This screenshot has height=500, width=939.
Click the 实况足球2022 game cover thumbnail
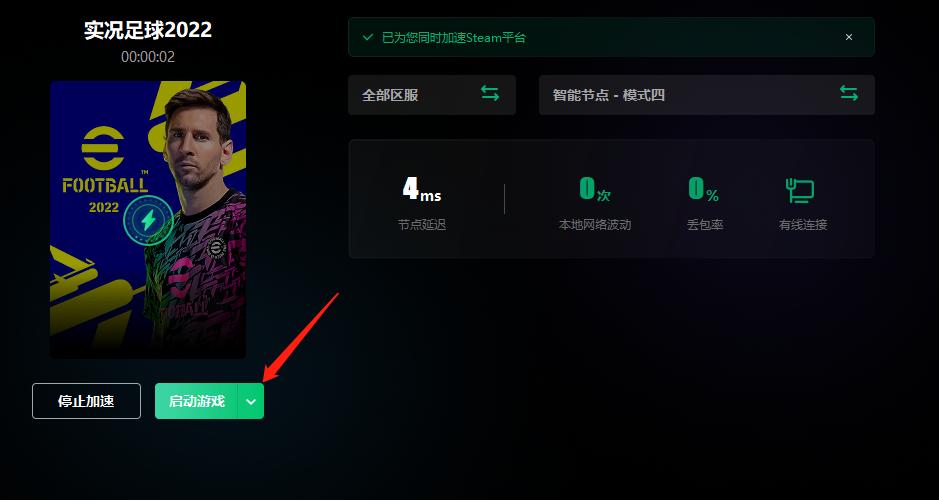coord(148,220)
